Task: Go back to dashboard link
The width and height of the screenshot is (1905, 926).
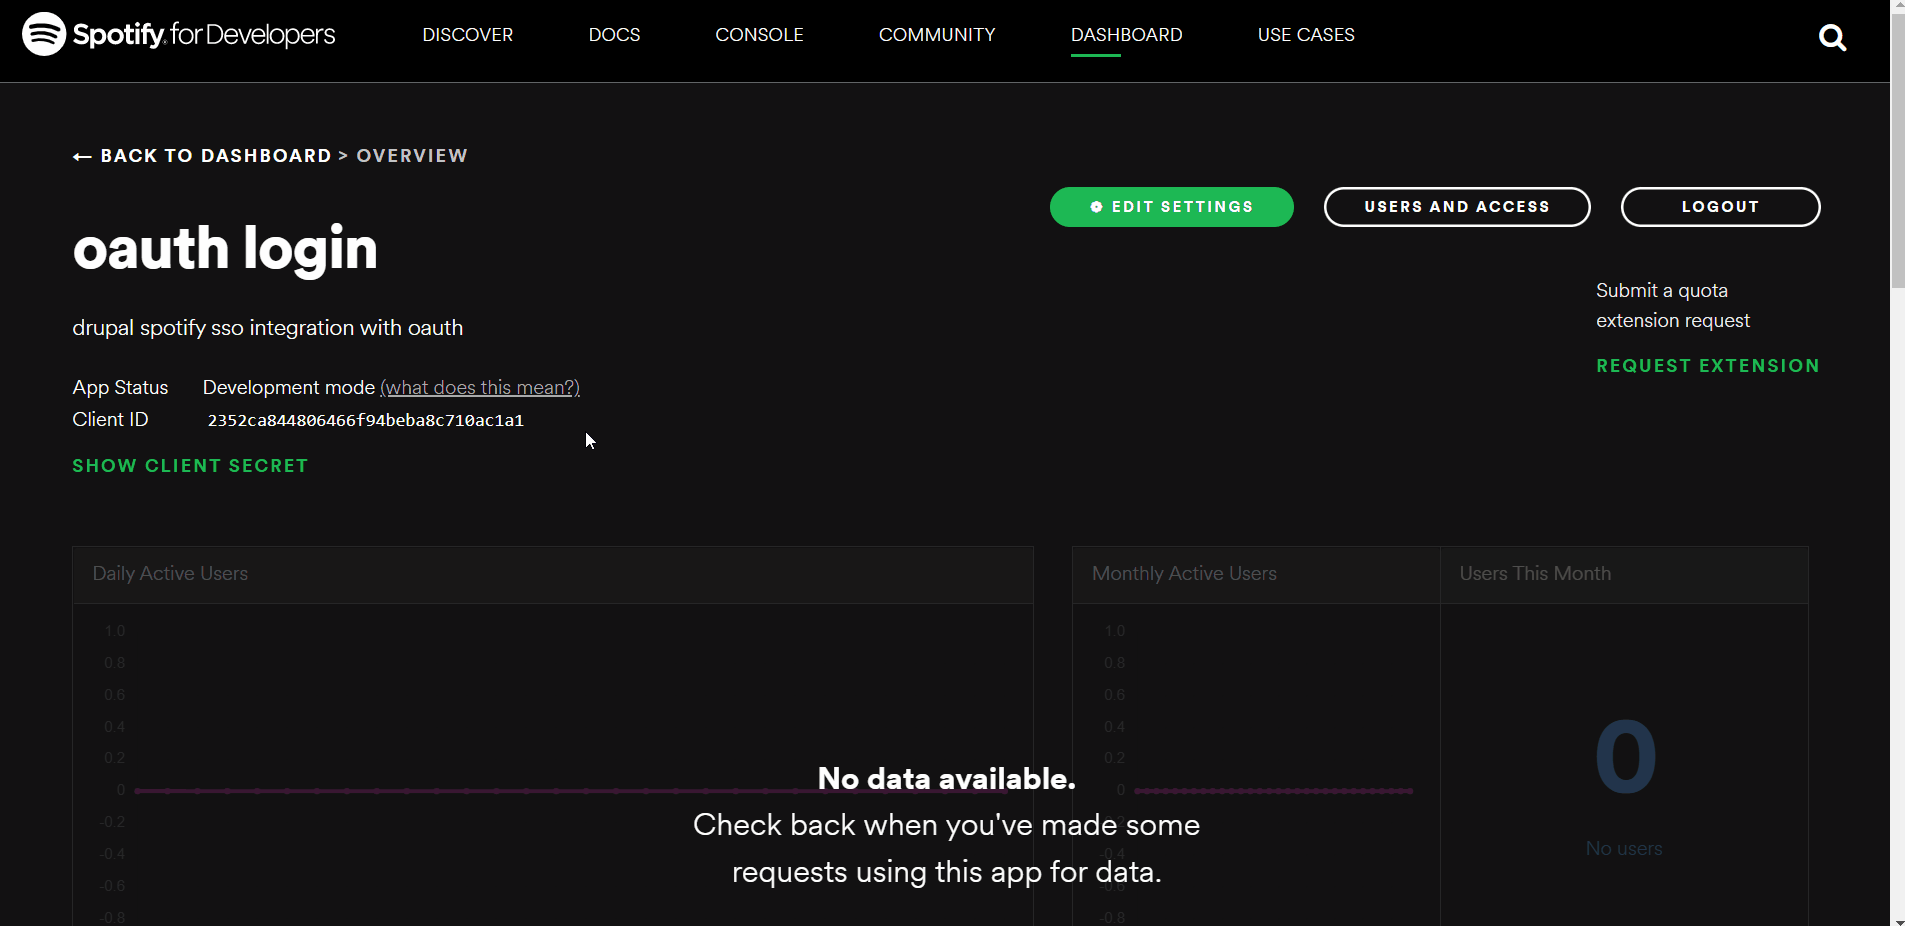Action: pyautogui.click(x=202, y=156)
